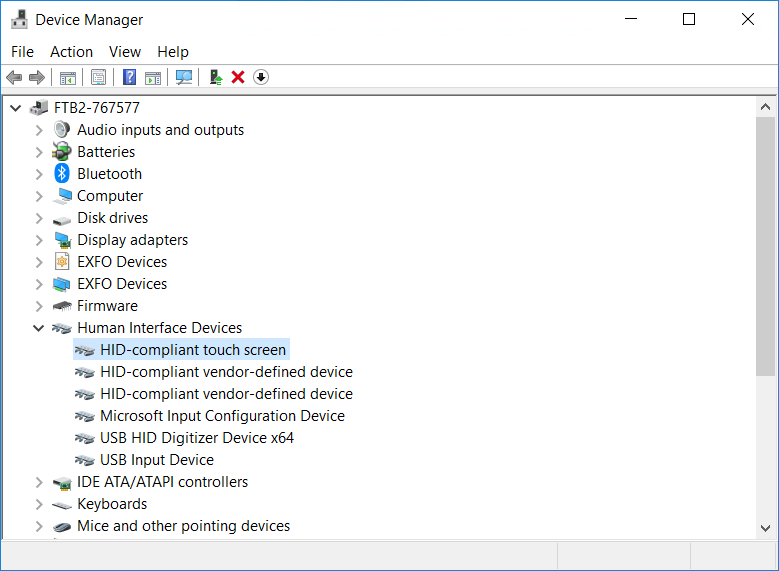Screen dimensions: 779x571
Task: Select HID-compliant touch screen
Action: tap(193, 350)
